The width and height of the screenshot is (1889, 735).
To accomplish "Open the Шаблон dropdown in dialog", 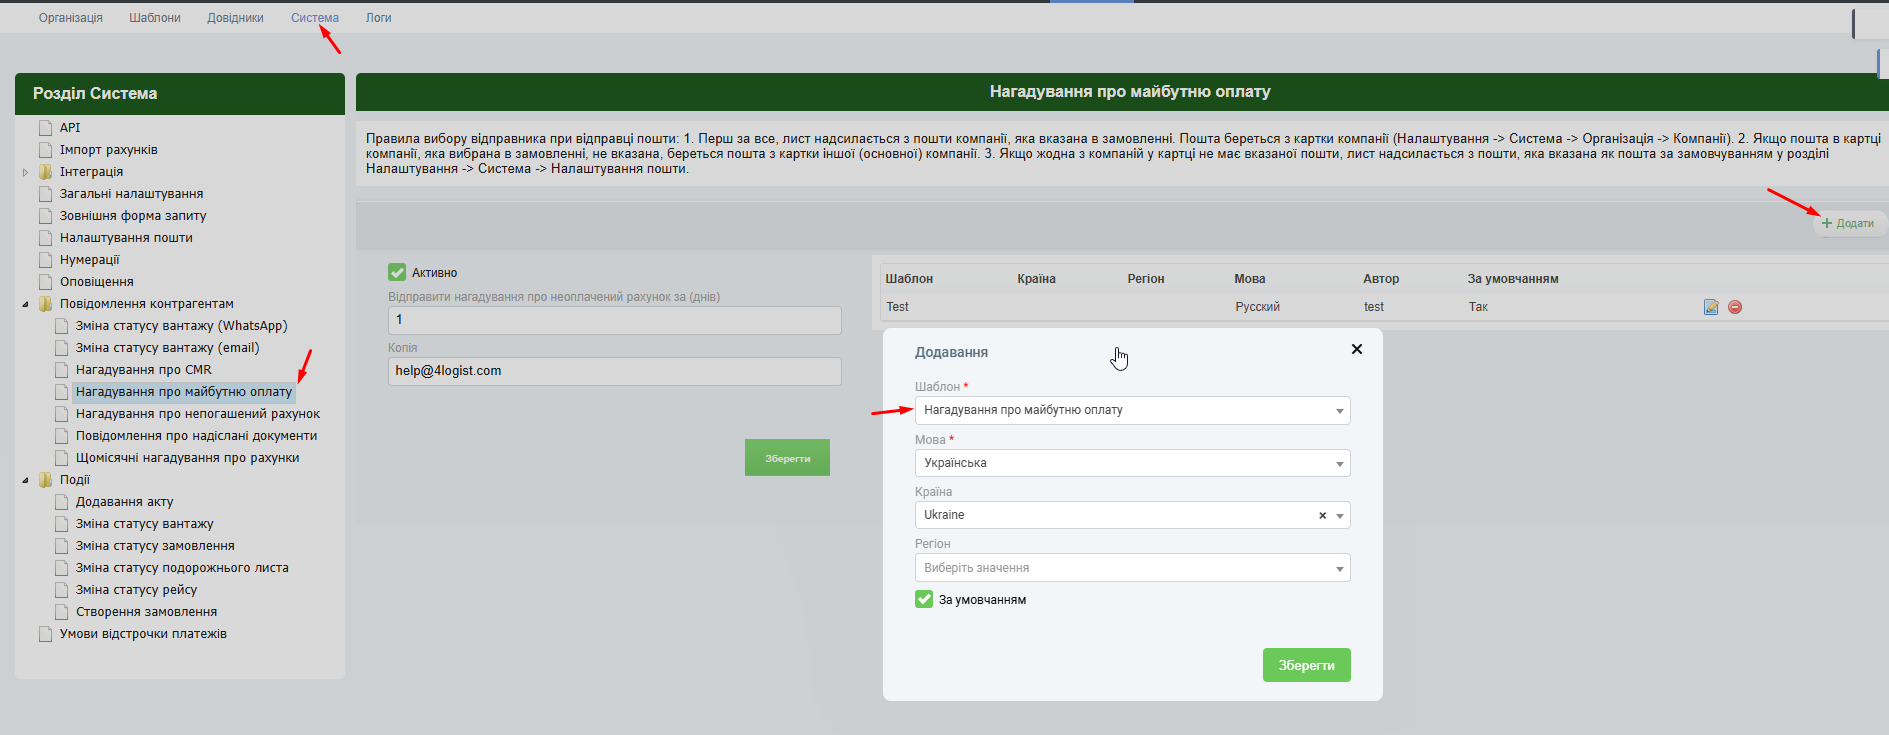I will (x=1131, y=410).
